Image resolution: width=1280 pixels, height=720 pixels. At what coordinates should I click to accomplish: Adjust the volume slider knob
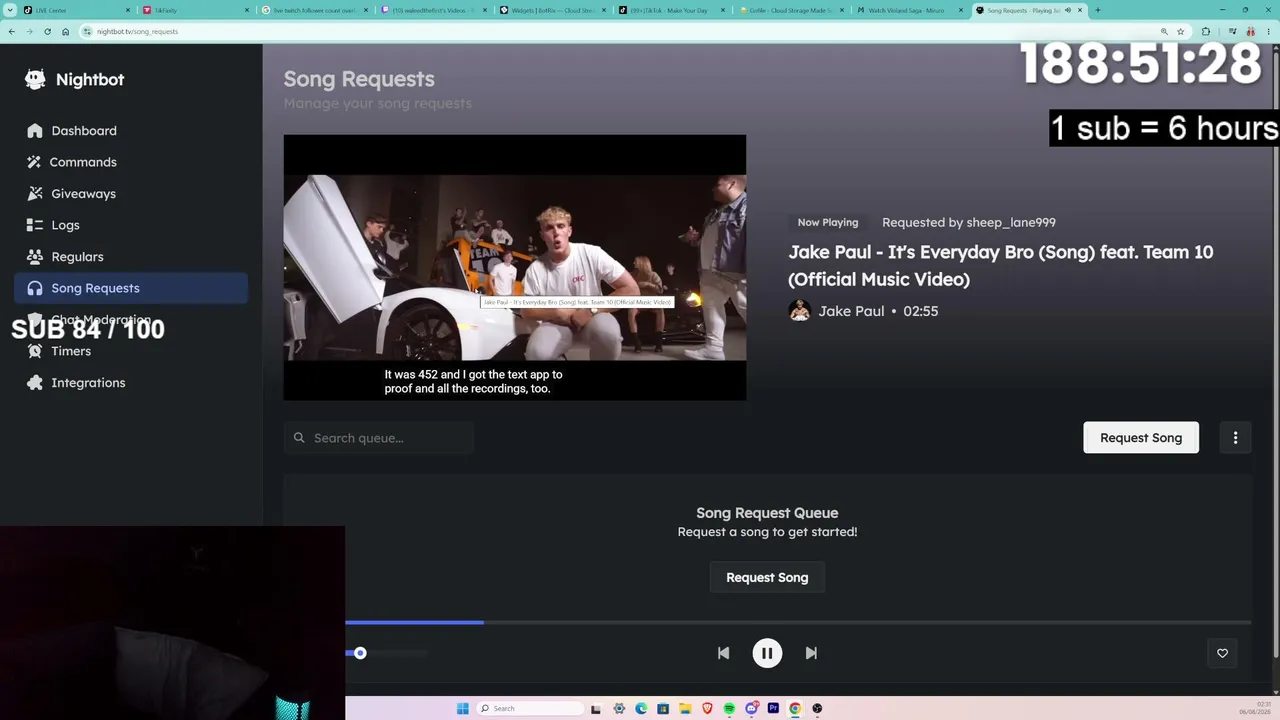click(360, 653)
